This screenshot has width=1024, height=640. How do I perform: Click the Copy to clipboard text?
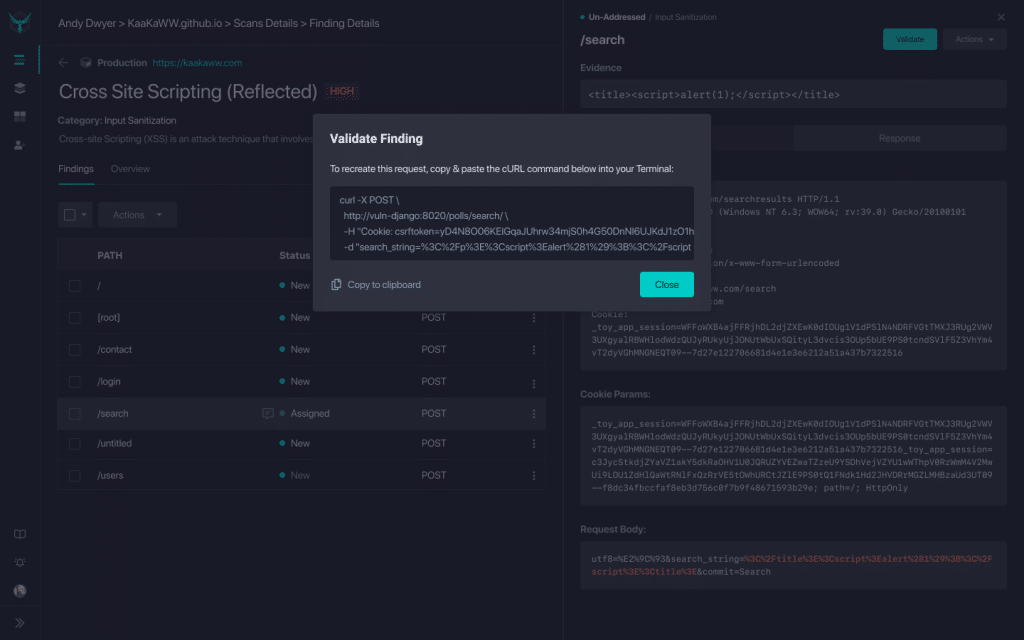[x=384, y=285]
